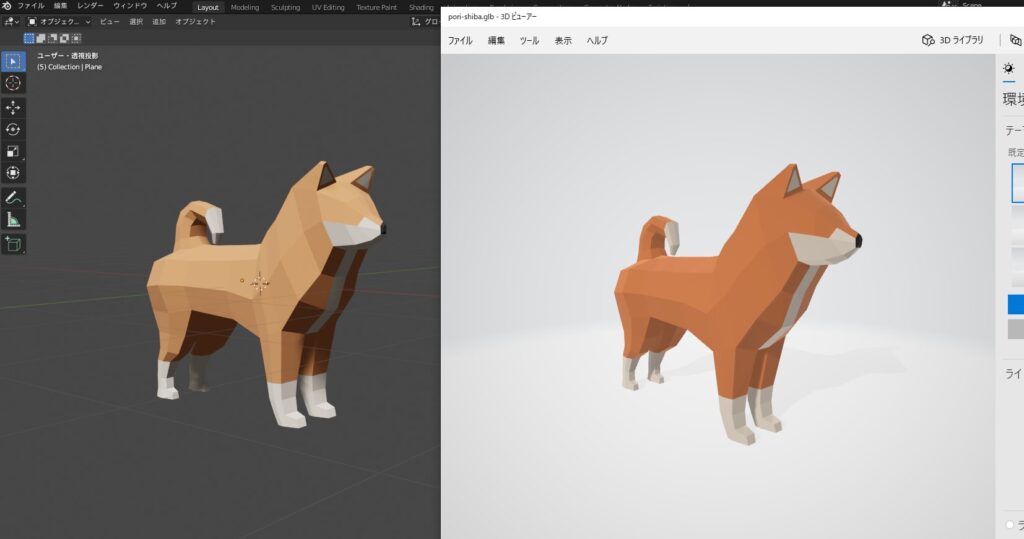1024x539 pixels.
Task: Activate the Cursor tool in toolbar
Action: 14,83
